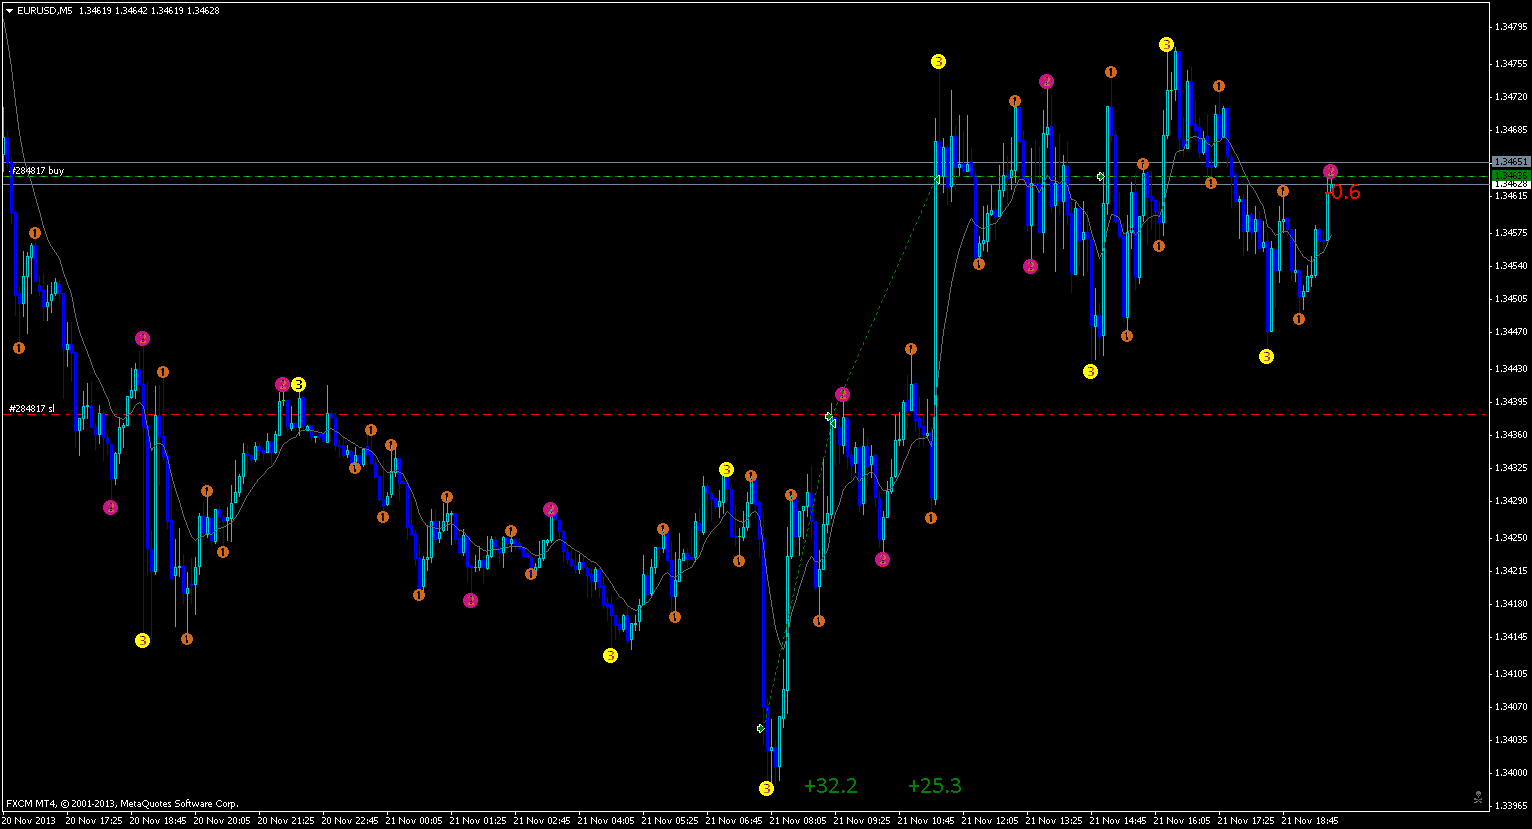Click the "20 Nov 17:25" time axis label
The height and width of the screenshot is (829, 1532).
[x=93, y=821]
